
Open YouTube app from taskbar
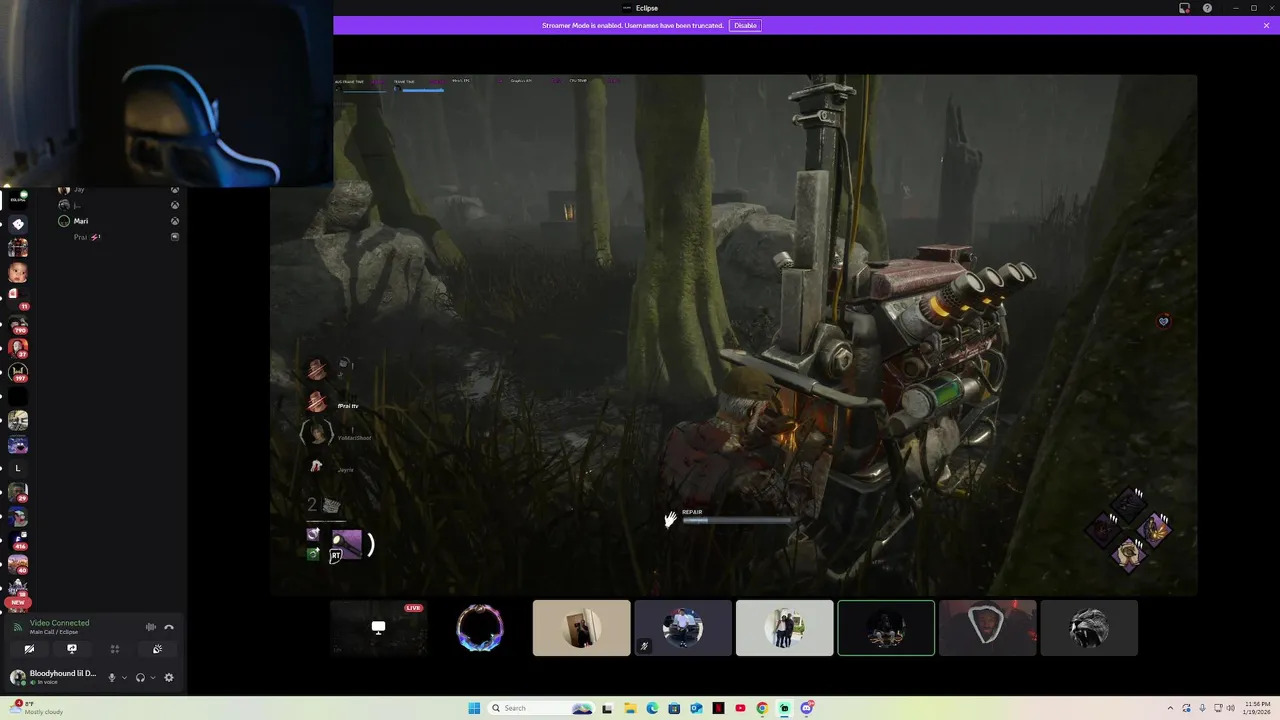pos(740,708)
